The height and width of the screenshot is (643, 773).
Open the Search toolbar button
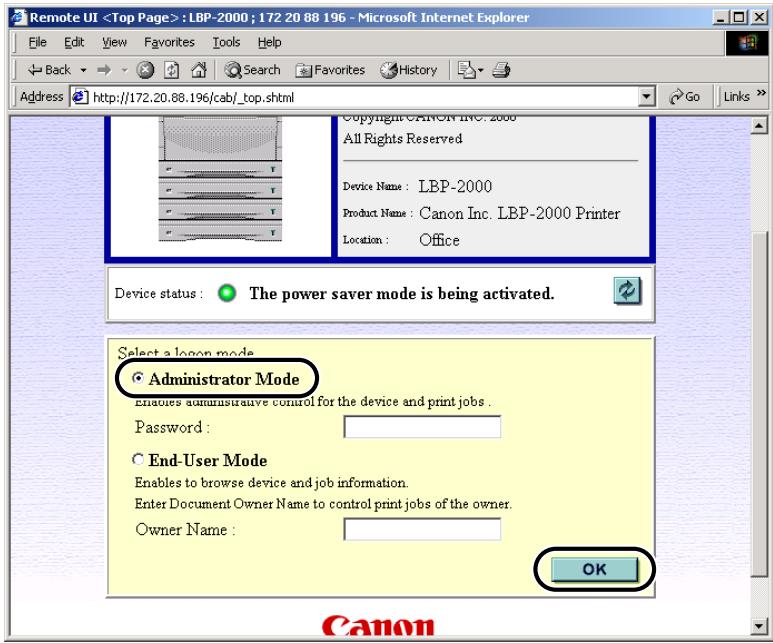[252, 70]
